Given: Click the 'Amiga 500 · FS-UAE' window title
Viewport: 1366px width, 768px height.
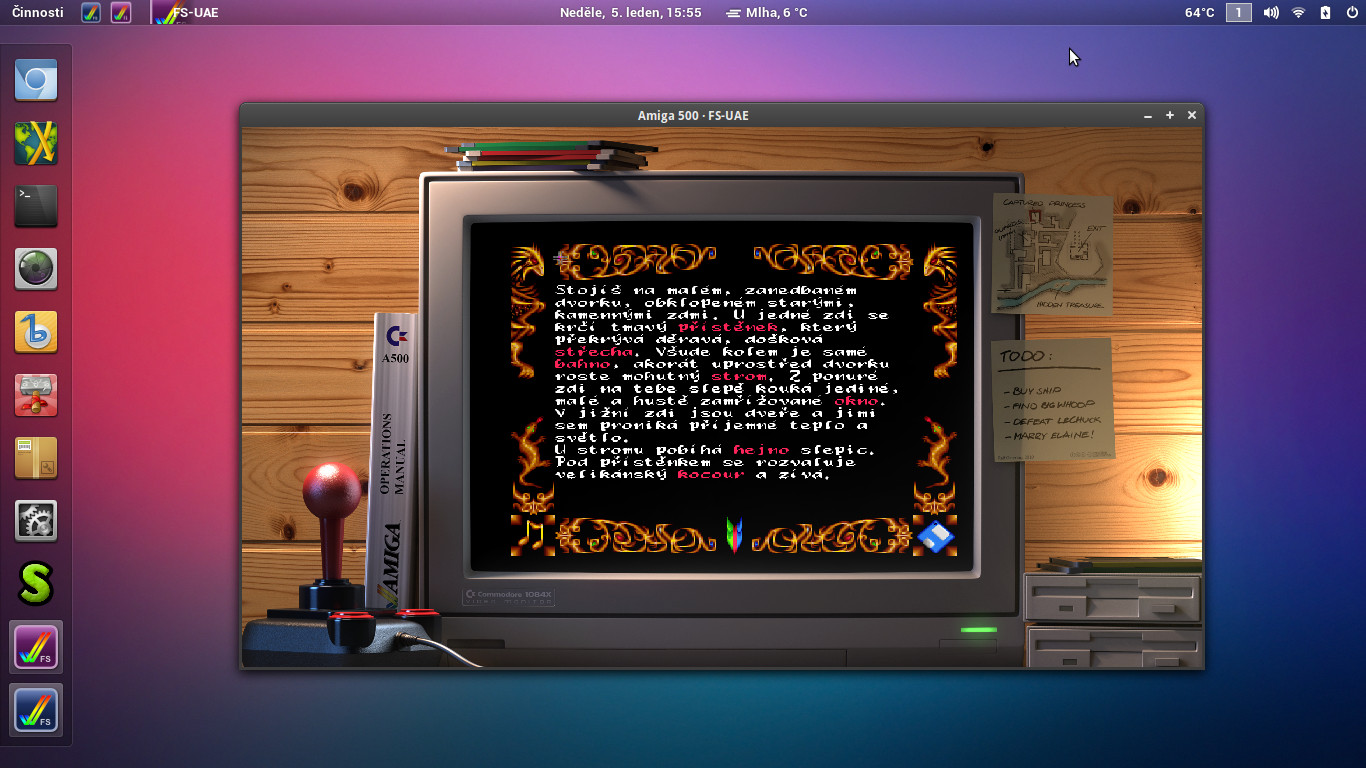Looking at the screenshot, I should [693, 116].
